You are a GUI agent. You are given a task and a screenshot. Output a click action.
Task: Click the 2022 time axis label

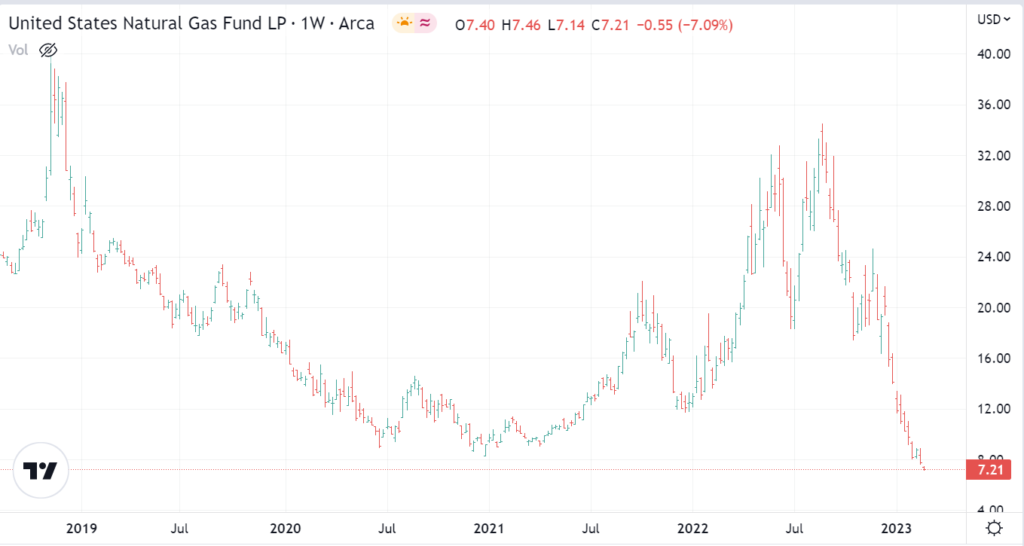tap(692, 528)
